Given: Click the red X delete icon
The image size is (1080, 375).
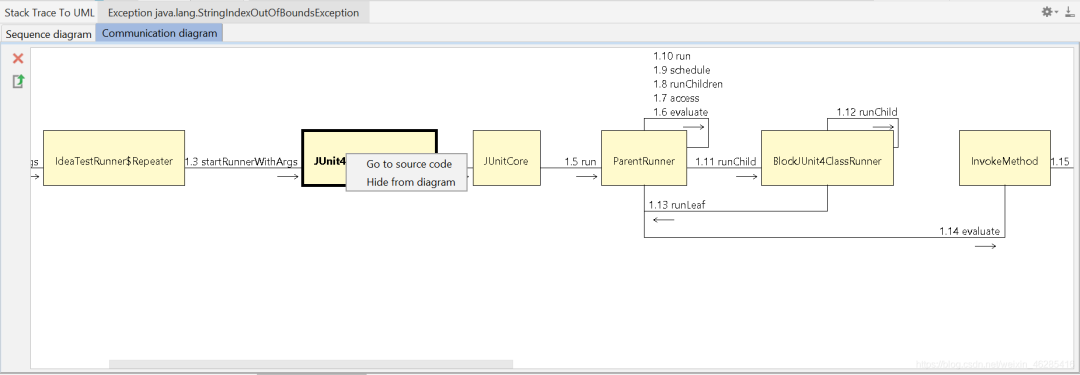Looking at the screenshot, I should point(19,59).
